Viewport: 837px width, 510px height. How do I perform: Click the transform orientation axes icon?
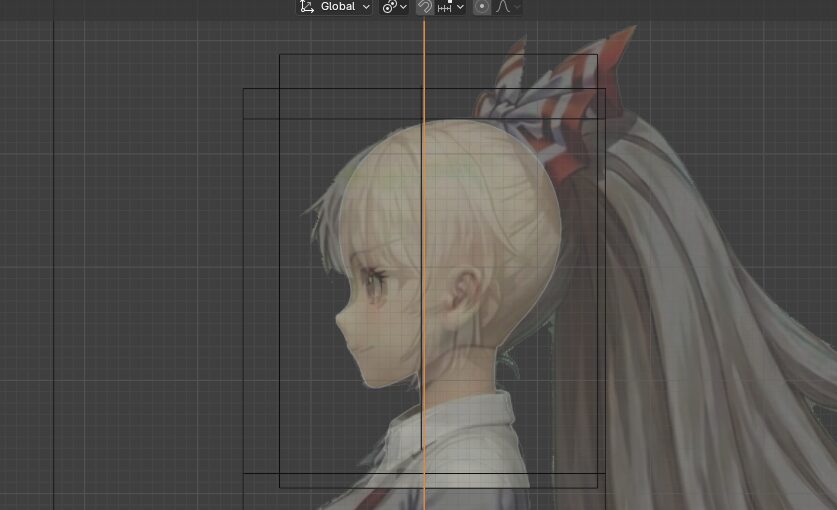(x=307, y=7)
